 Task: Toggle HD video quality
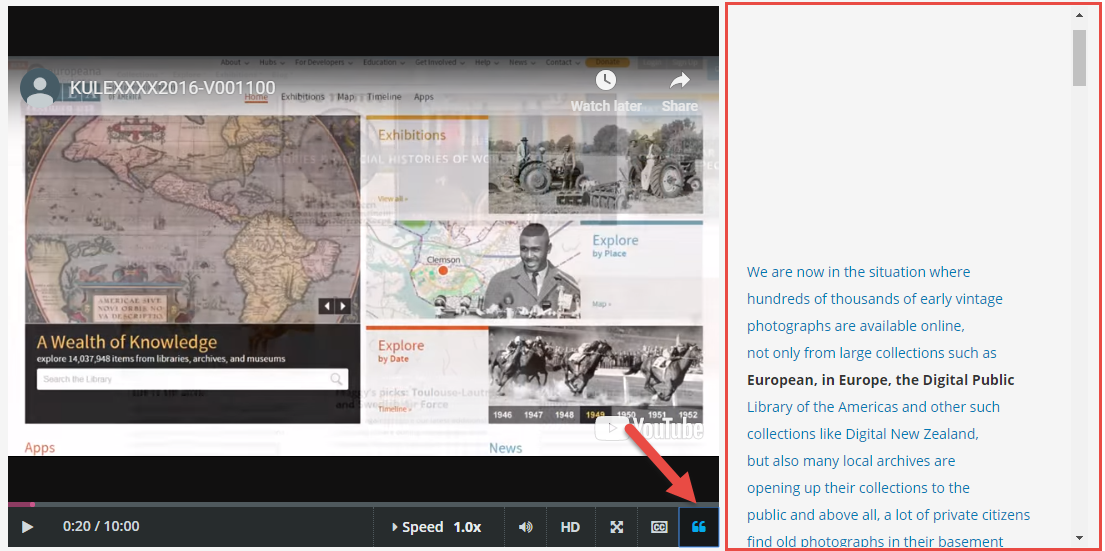pos(570,527)
